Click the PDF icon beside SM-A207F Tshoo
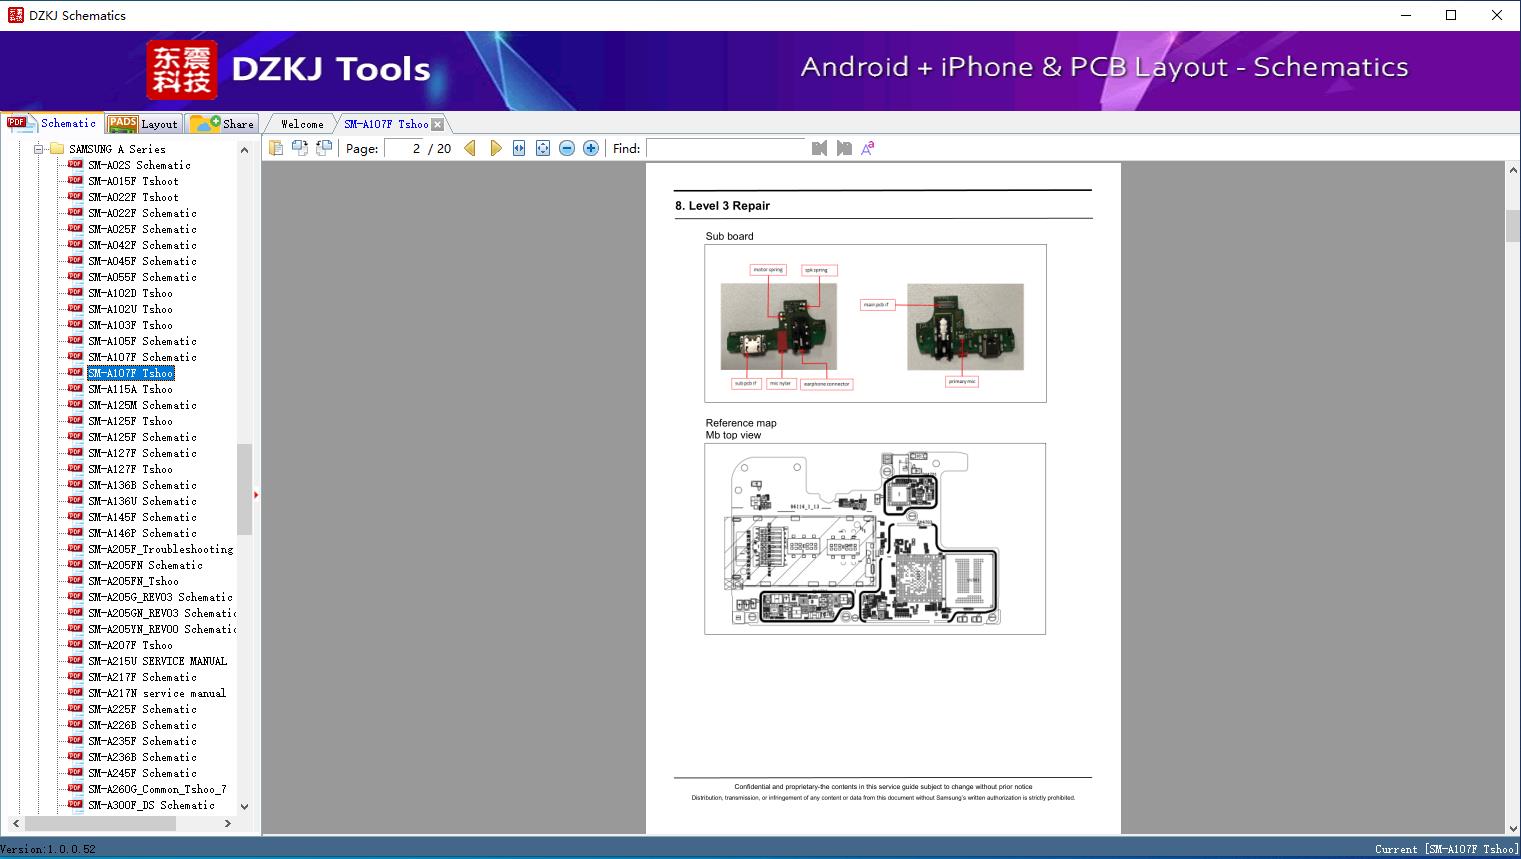 (75, 644)
